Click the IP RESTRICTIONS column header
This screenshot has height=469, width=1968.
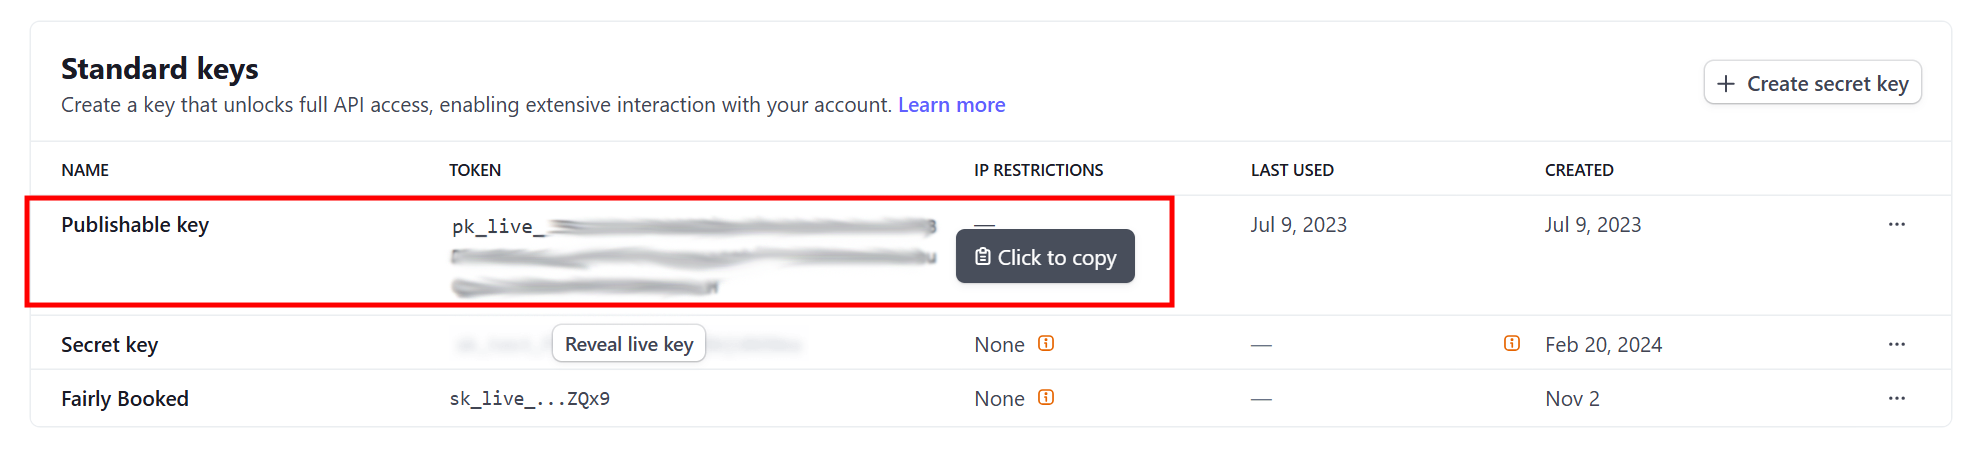click(1038, 170)
